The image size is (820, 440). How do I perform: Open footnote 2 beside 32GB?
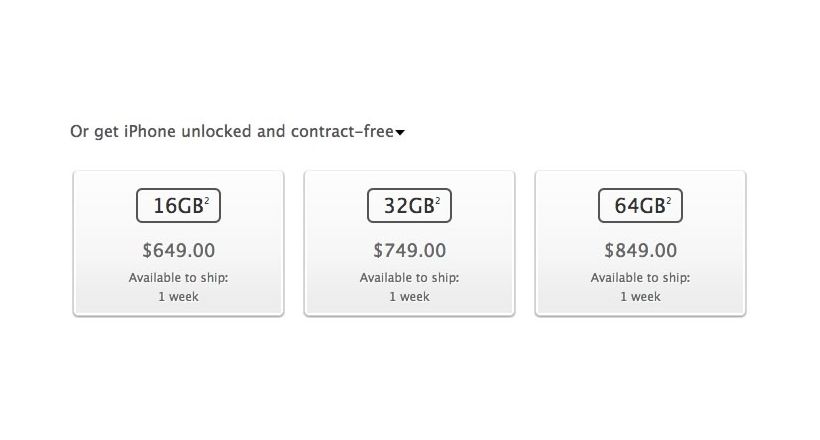(x=438, y=200)
